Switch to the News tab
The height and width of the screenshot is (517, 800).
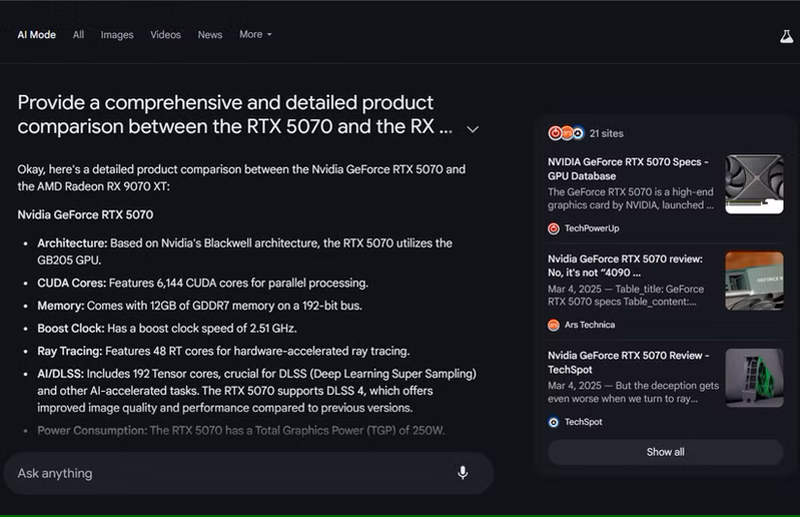[210, 35]
